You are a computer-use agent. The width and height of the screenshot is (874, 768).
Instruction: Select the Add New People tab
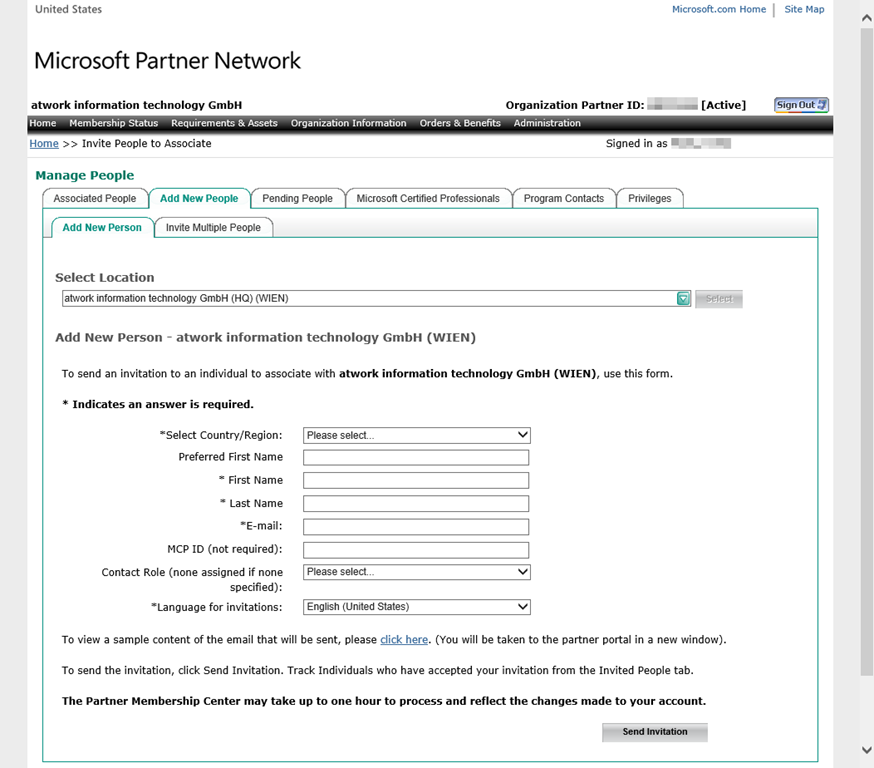199,198
